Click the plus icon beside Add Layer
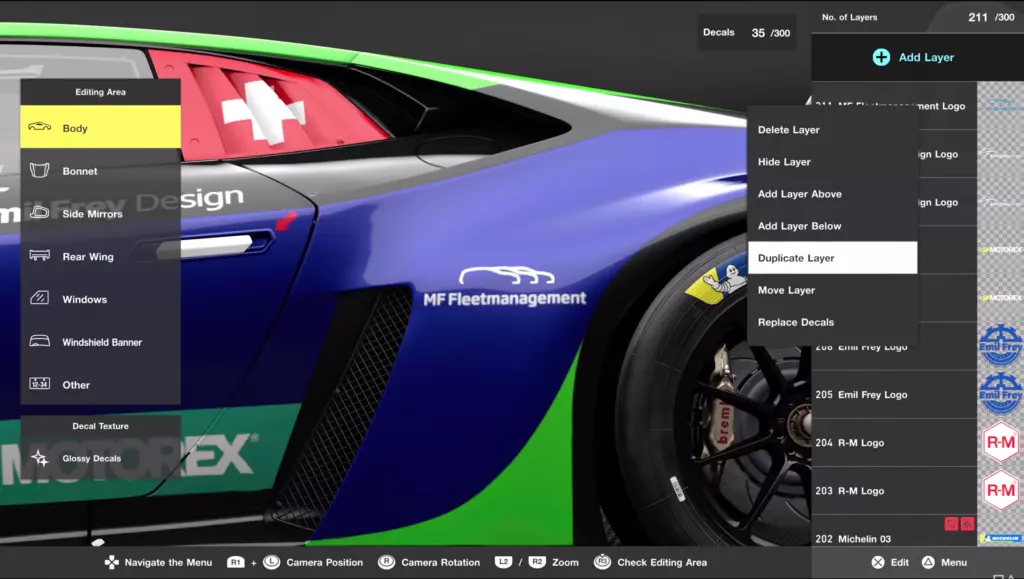 pos(881,57)
